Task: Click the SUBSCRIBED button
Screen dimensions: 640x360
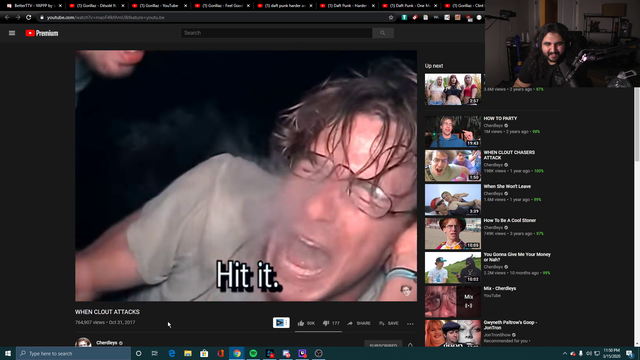Action: pyautogui.click(x=383, y=344)
